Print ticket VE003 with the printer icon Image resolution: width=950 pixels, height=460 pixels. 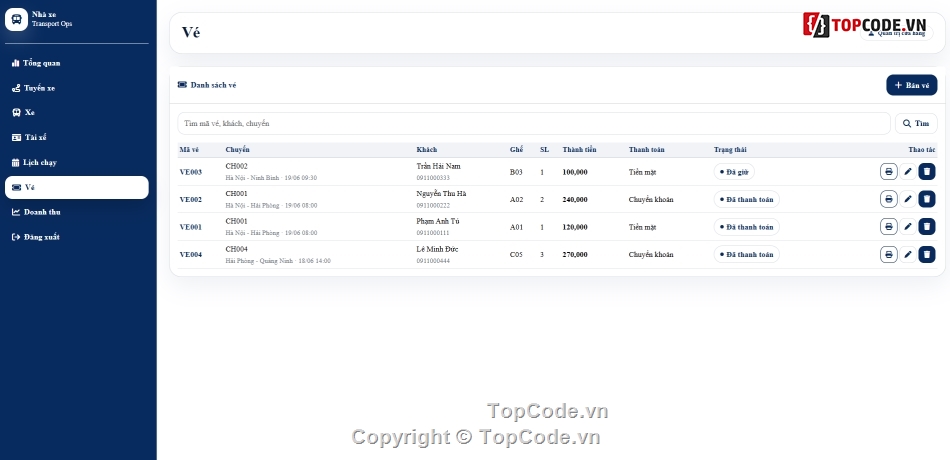tap(888, 172)
